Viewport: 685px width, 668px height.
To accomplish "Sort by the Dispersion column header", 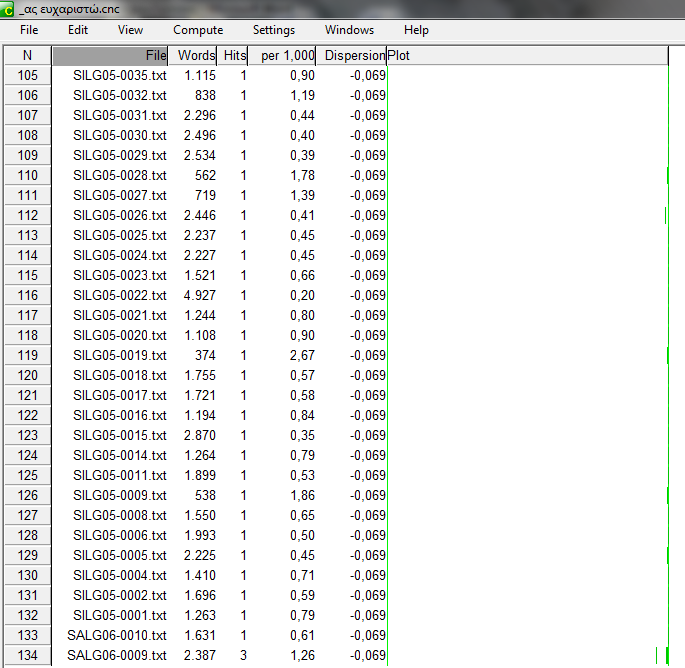I will [x=351, y=55].
